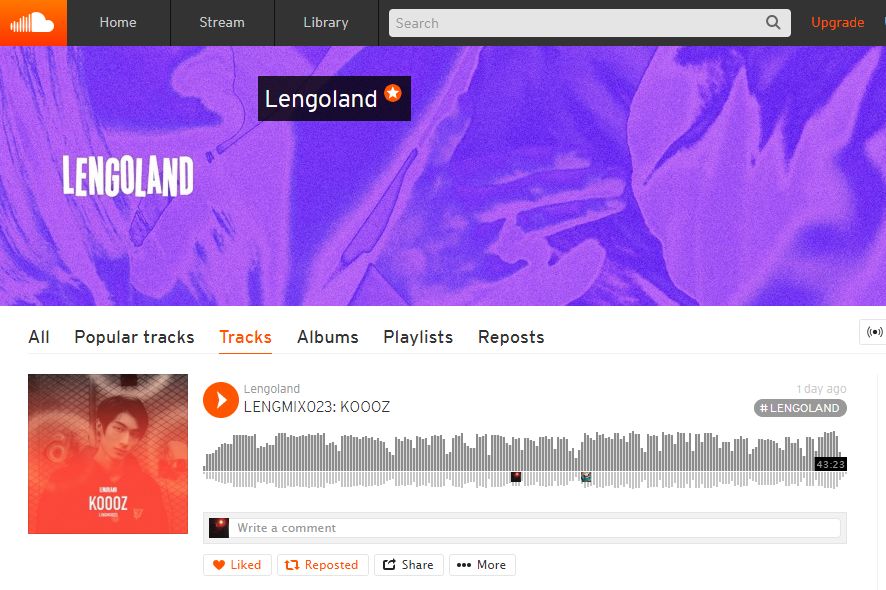Click the Upgrade link
Screen dimensions: 886x590
[837, 23]
